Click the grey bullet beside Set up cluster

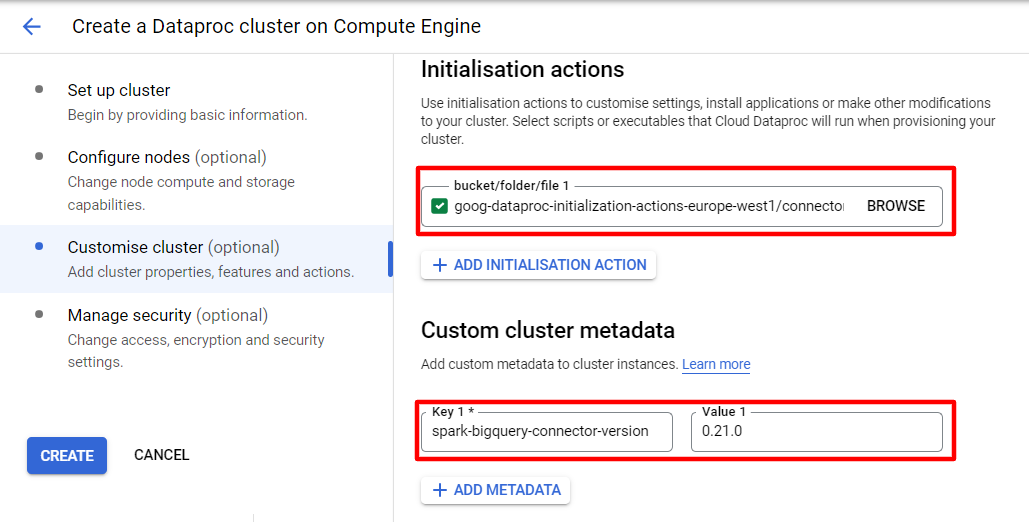tap(39, 89)
